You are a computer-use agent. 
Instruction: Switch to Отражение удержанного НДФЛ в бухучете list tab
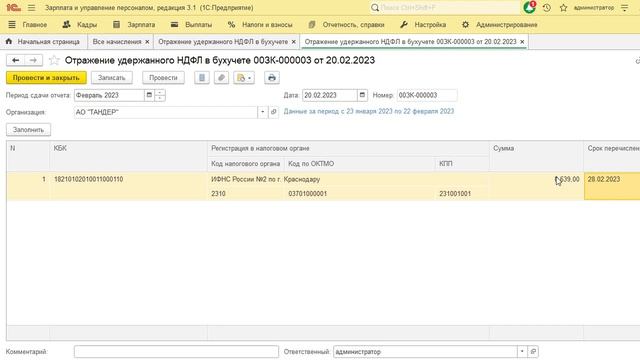coord(223,42)
